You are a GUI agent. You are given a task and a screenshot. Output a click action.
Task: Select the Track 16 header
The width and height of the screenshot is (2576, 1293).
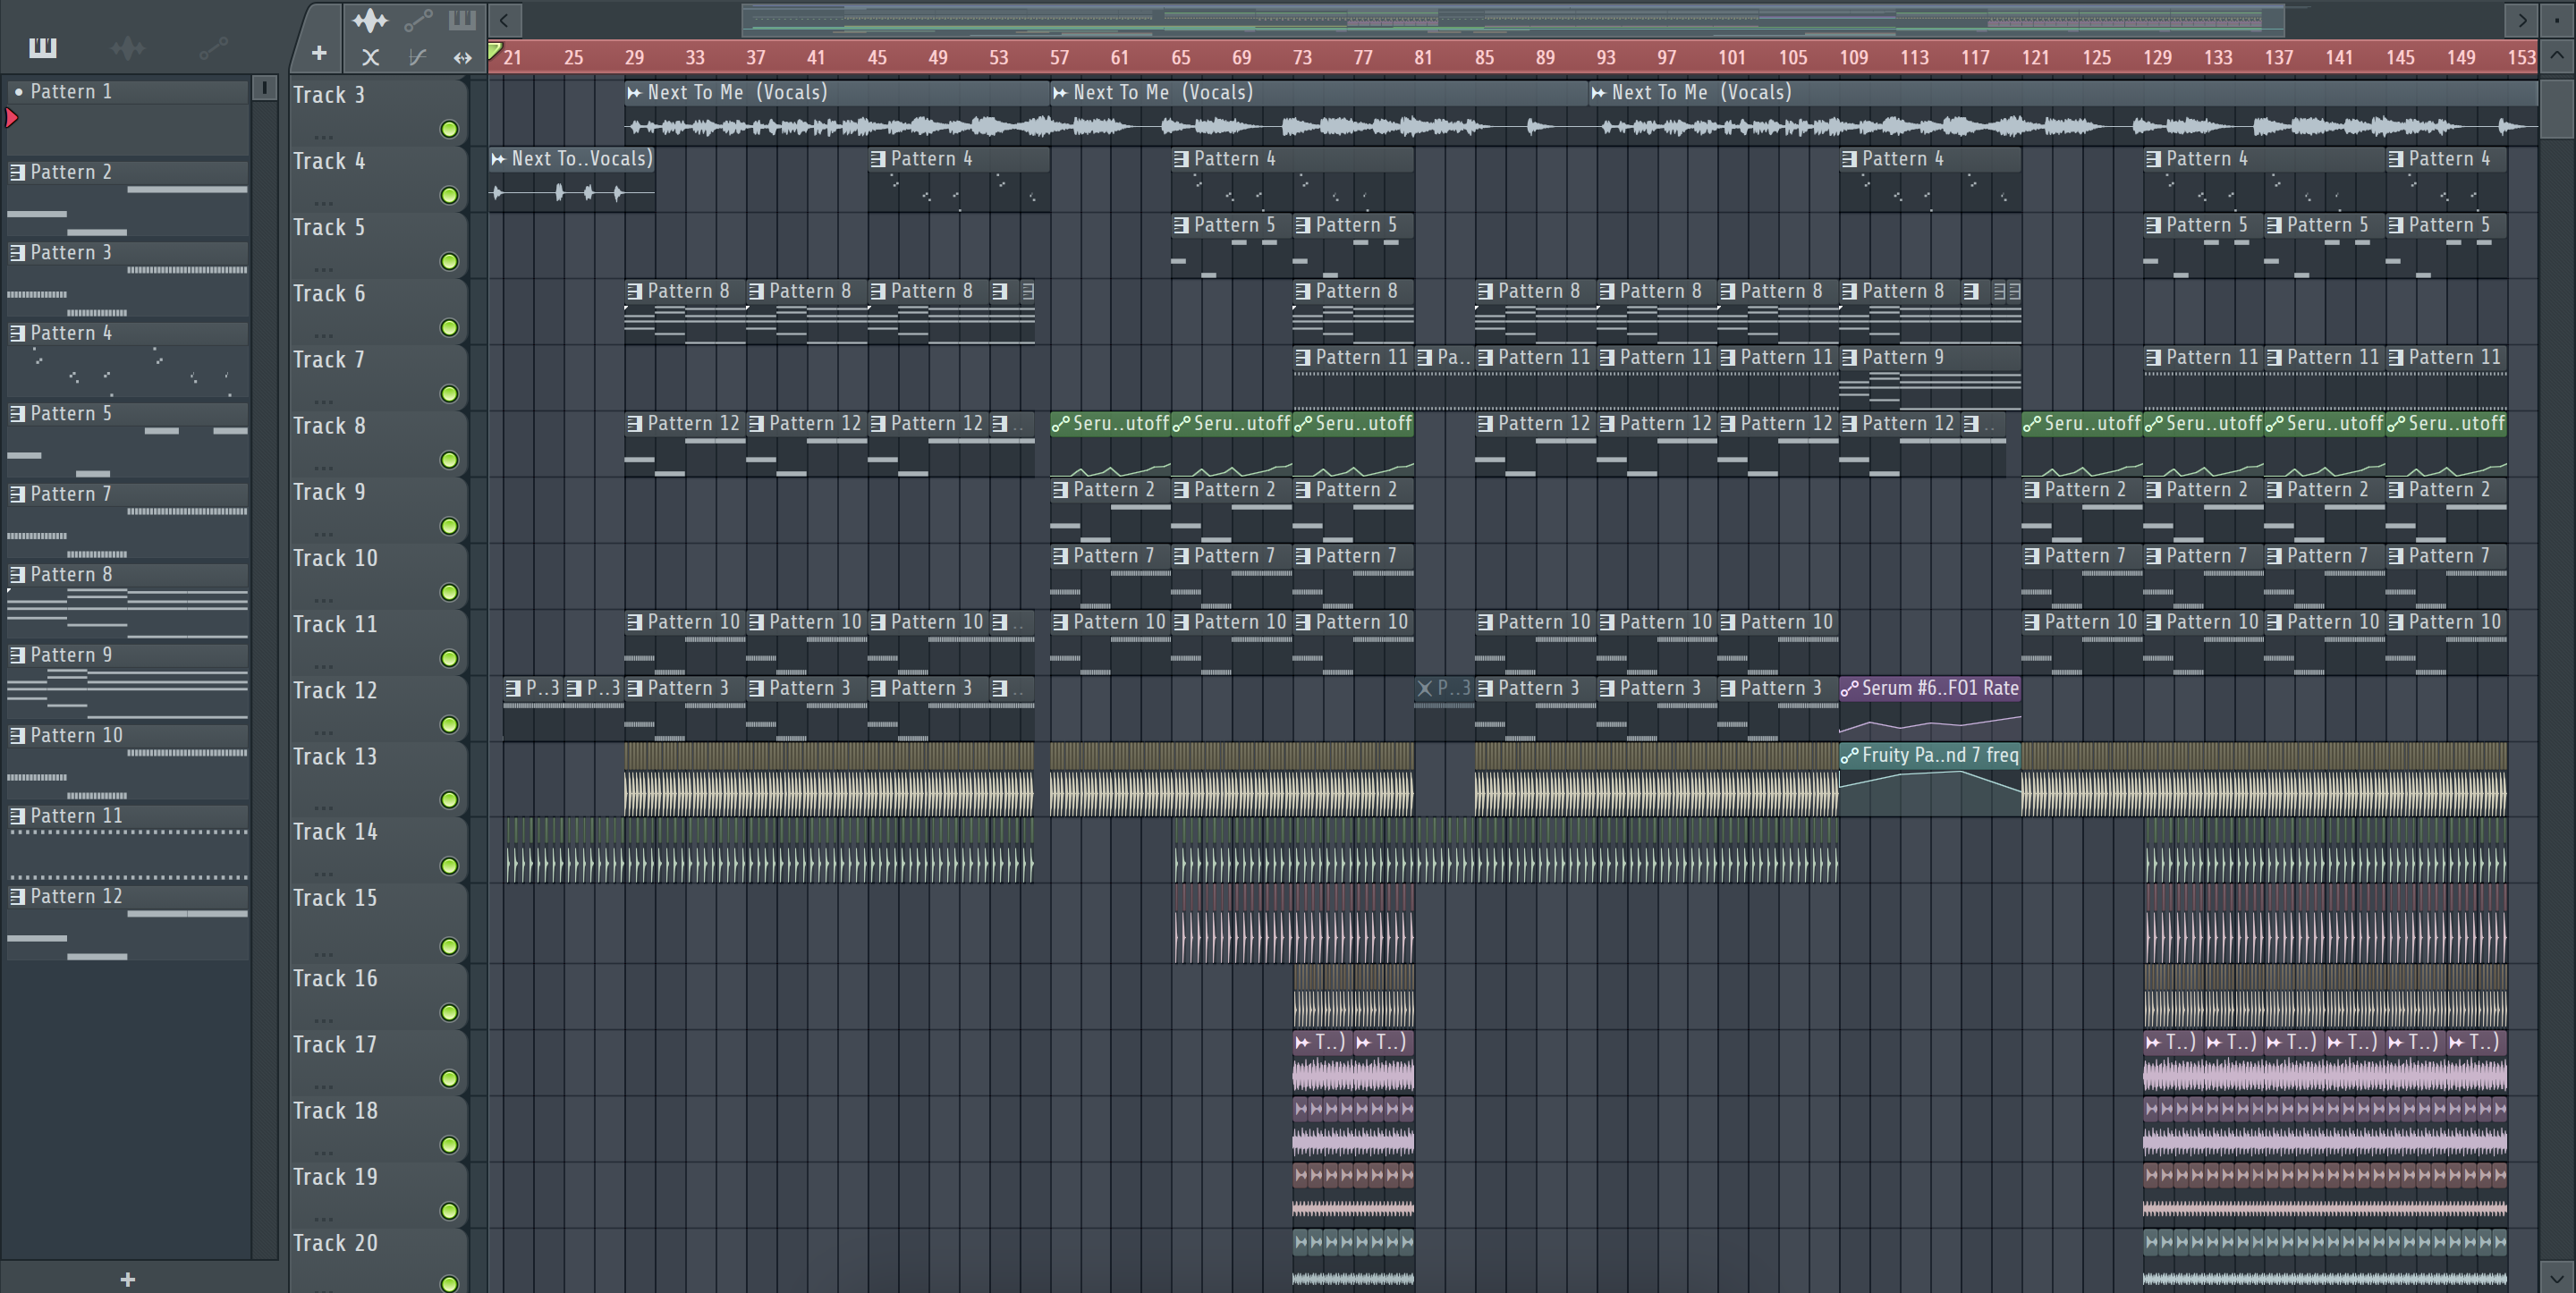tap(378, 996)
